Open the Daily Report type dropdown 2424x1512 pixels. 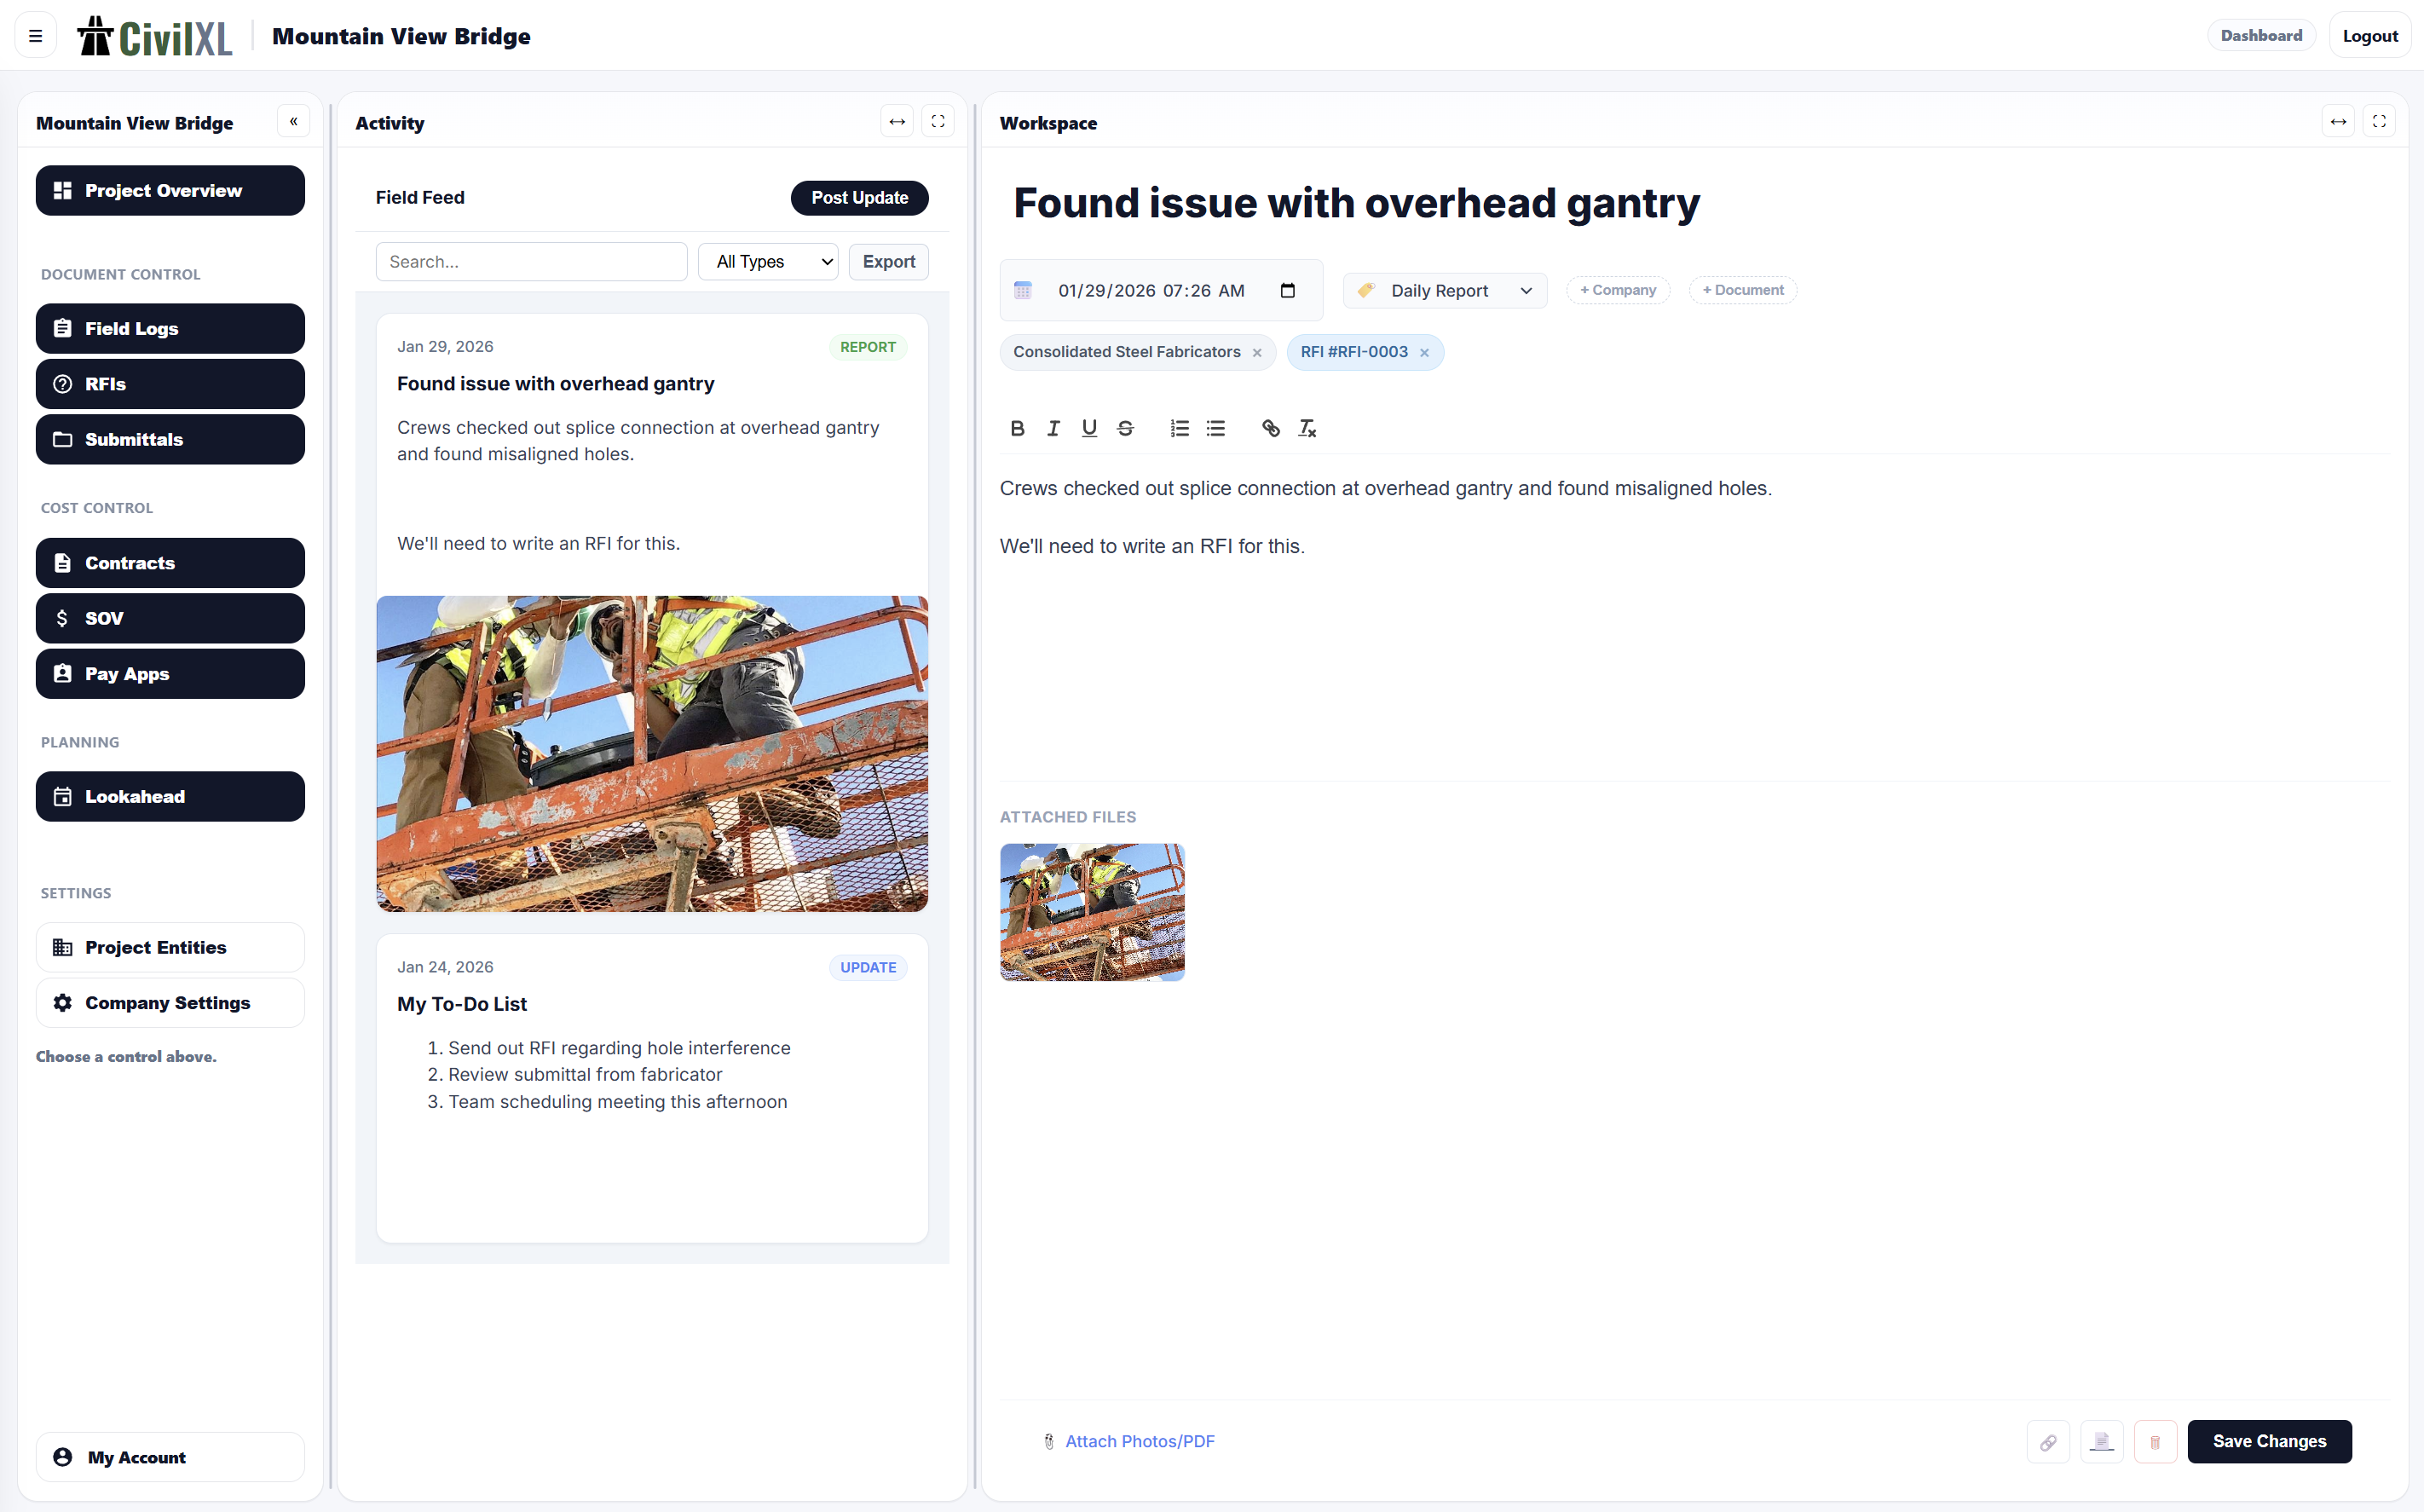coord(1446,290)
